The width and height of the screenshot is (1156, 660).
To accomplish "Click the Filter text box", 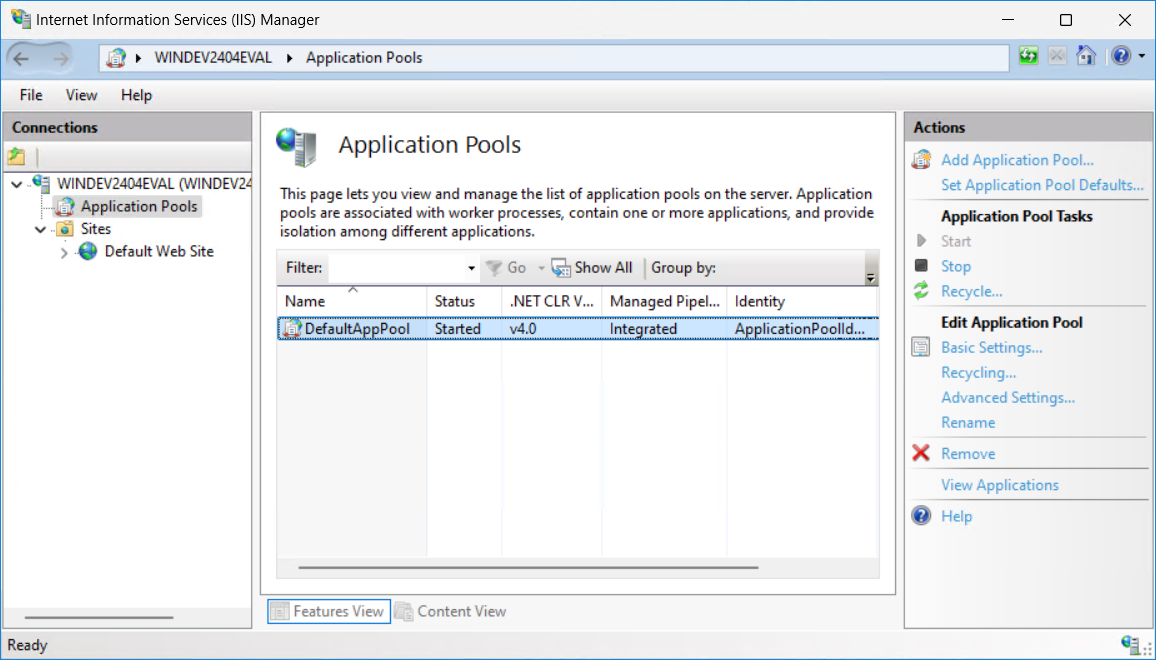I will tap(397, 268).
